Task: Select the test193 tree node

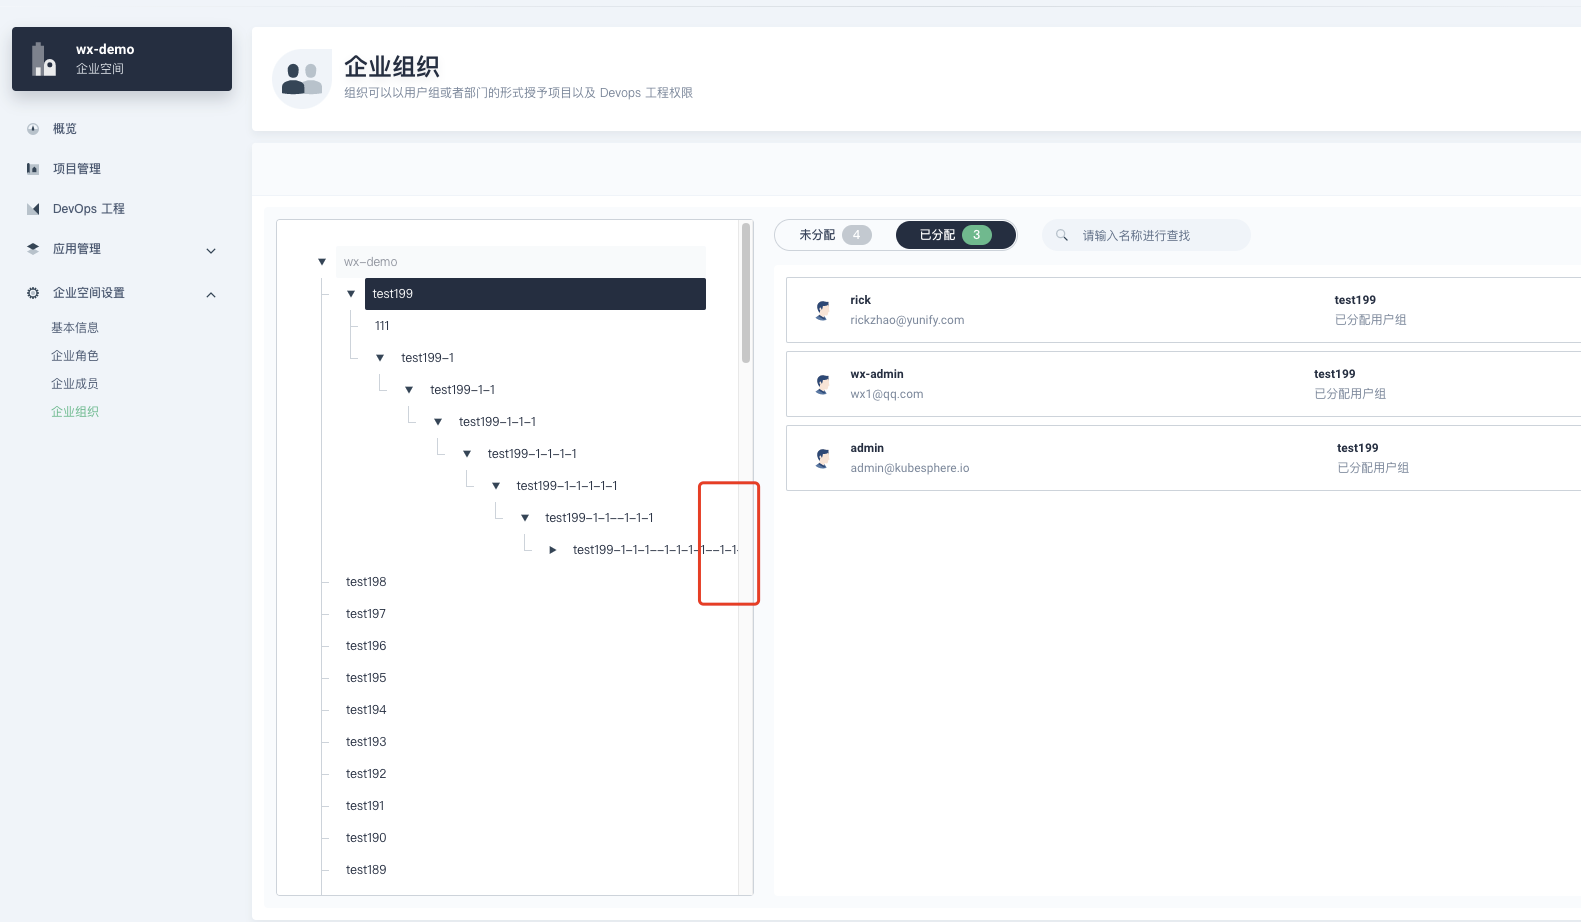Action: 366,742
